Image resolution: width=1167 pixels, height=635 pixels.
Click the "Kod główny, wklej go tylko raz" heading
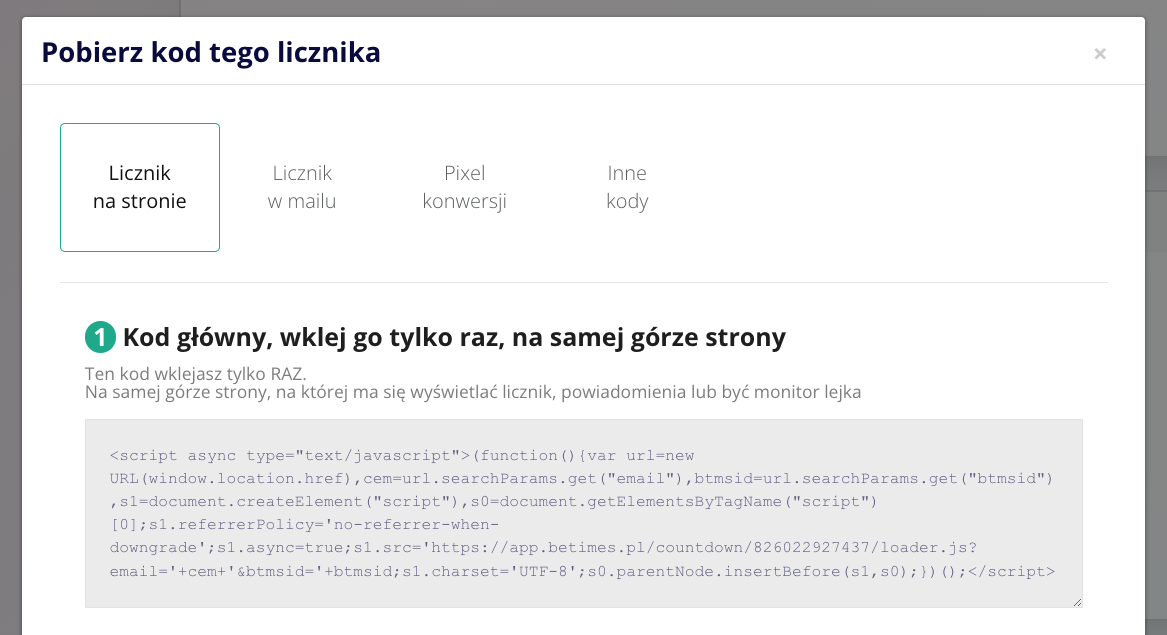(x=454, y=338)
